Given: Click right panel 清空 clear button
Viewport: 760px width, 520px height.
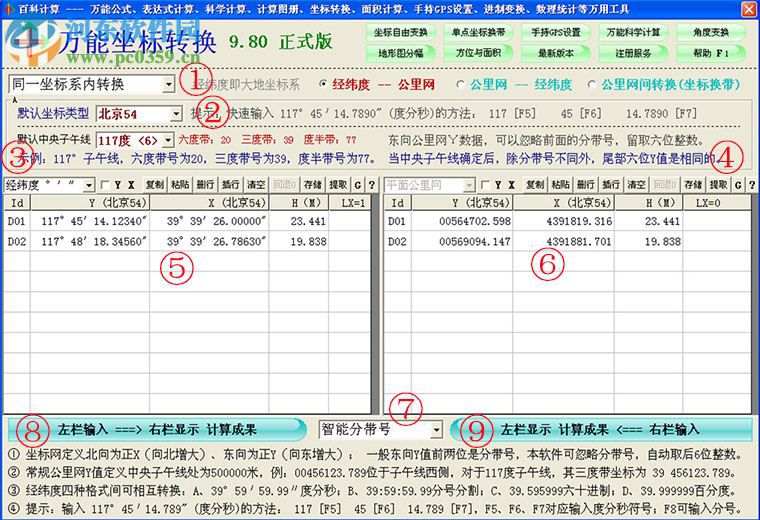Looking at the screenshot, I should click(636, 185).
